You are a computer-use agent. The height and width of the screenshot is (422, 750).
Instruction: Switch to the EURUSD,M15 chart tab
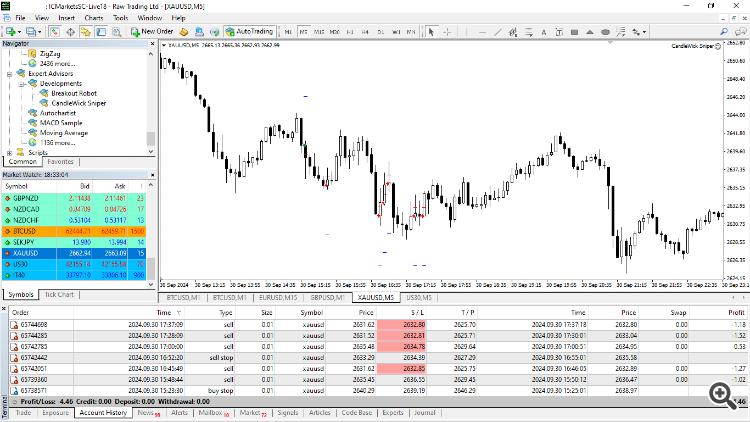(278, 298)
